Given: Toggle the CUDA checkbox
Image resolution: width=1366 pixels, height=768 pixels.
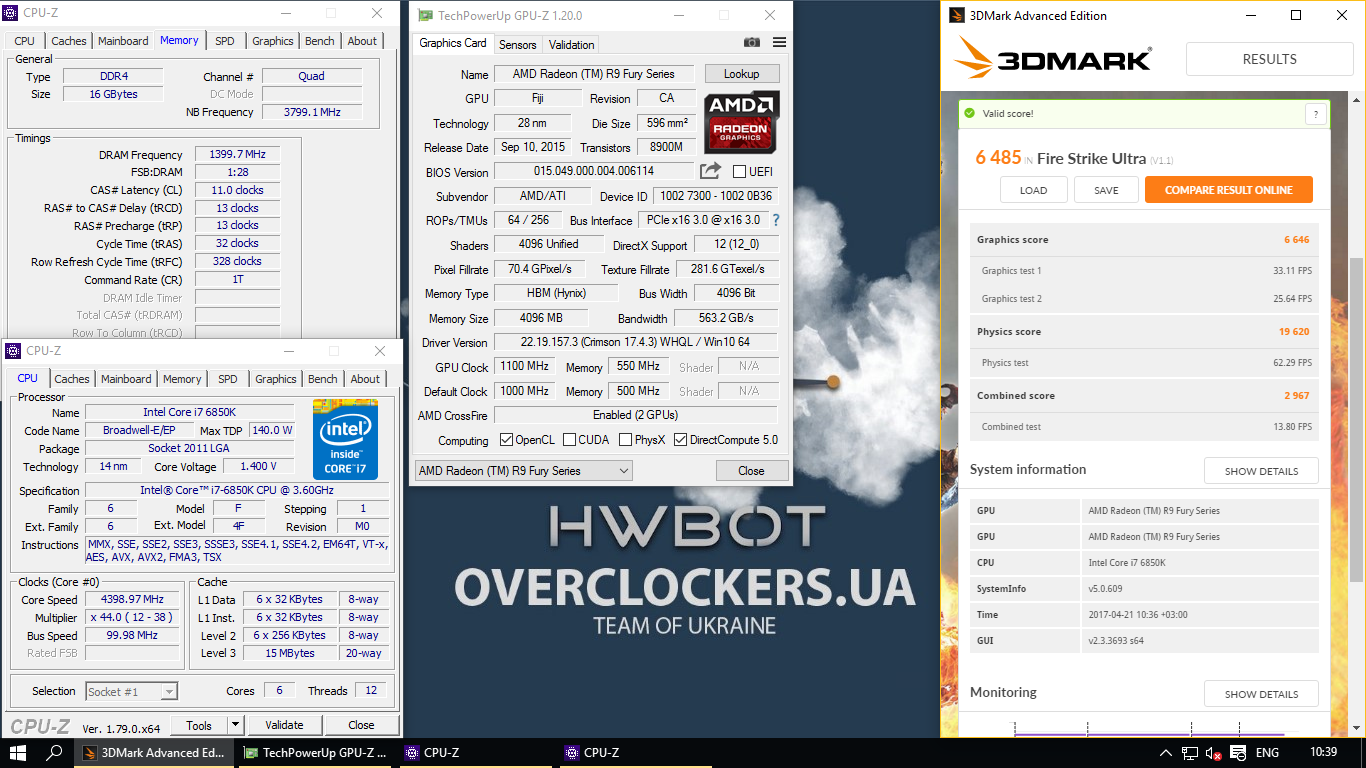Looking at the screenshot, I should point(569,440).
